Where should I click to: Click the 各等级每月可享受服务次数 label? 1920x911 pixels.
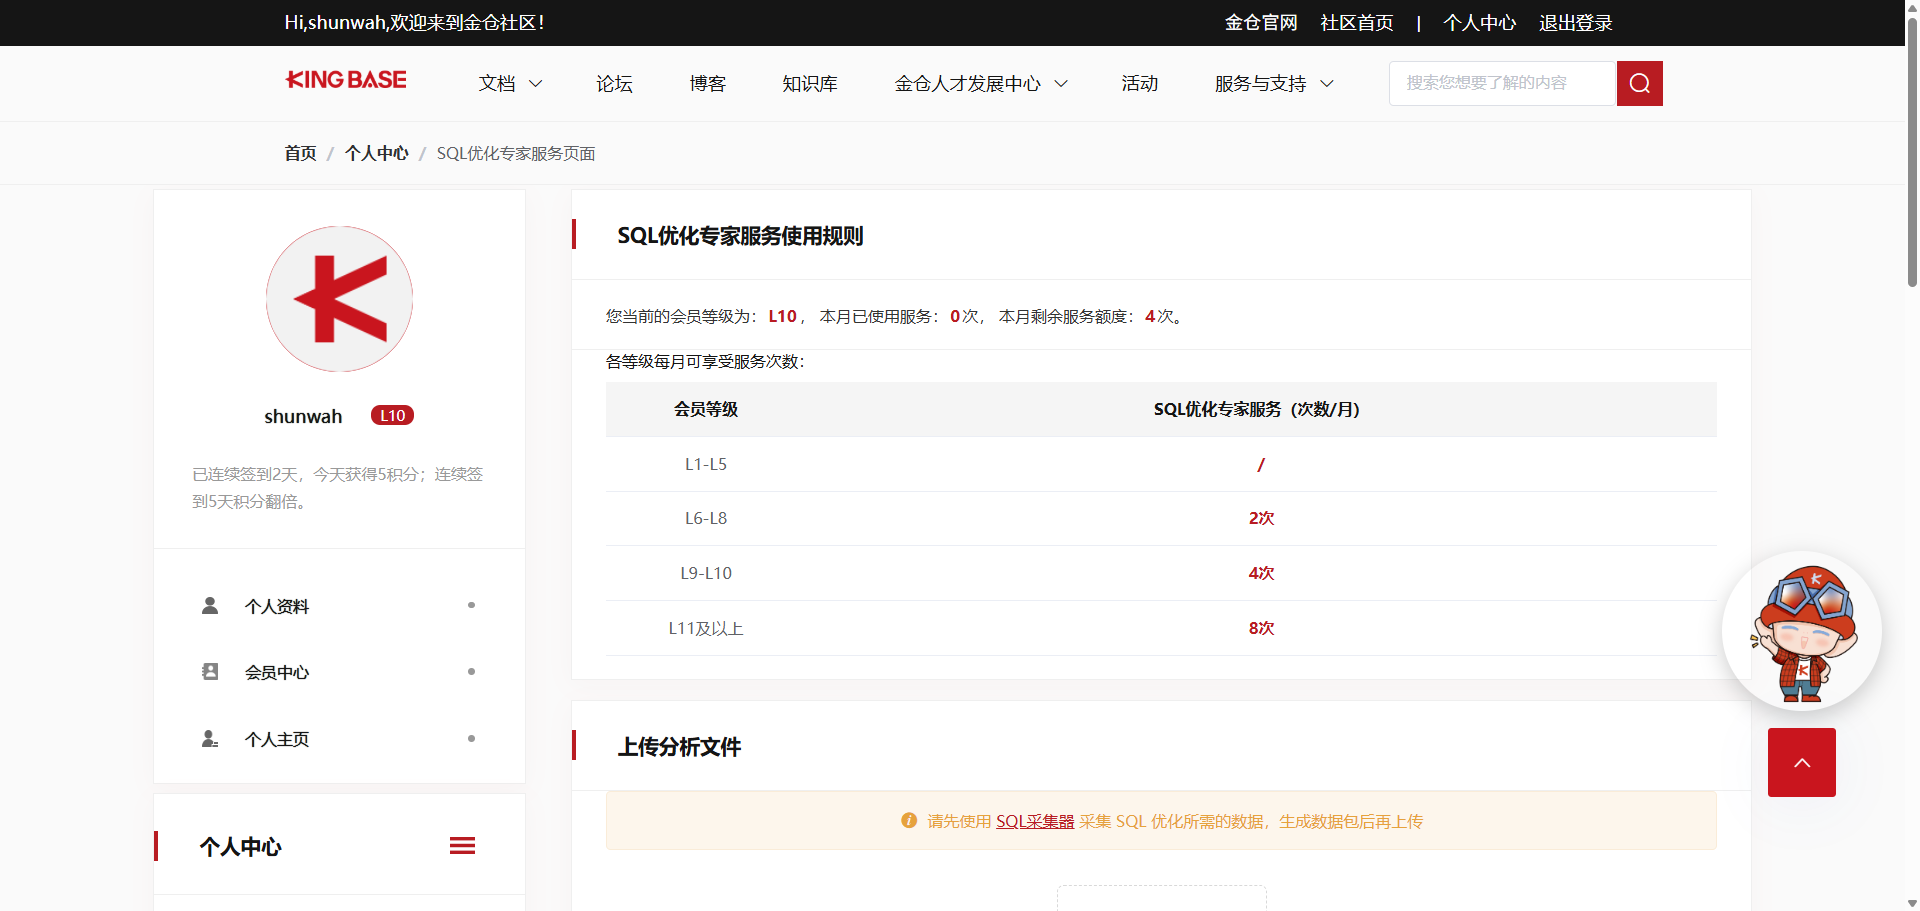coord(705,361)
